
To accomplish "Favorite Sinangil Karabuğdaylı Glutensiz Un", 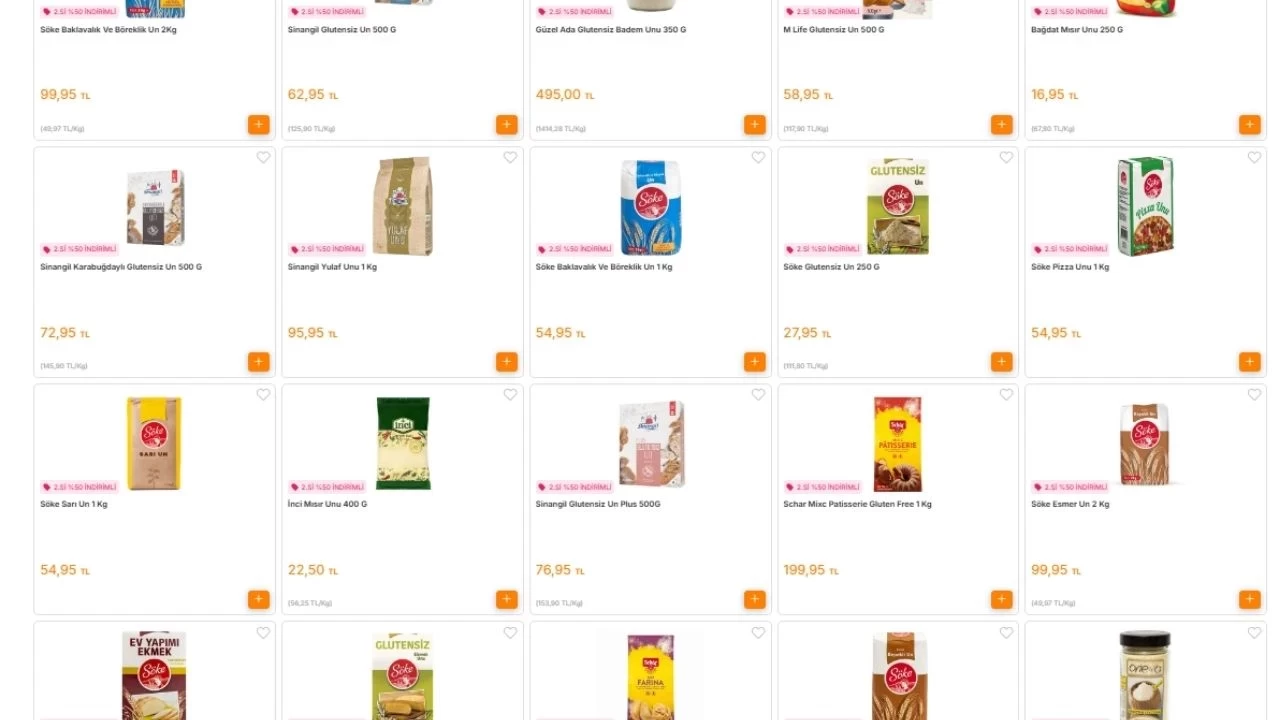I will pos(263,158).
